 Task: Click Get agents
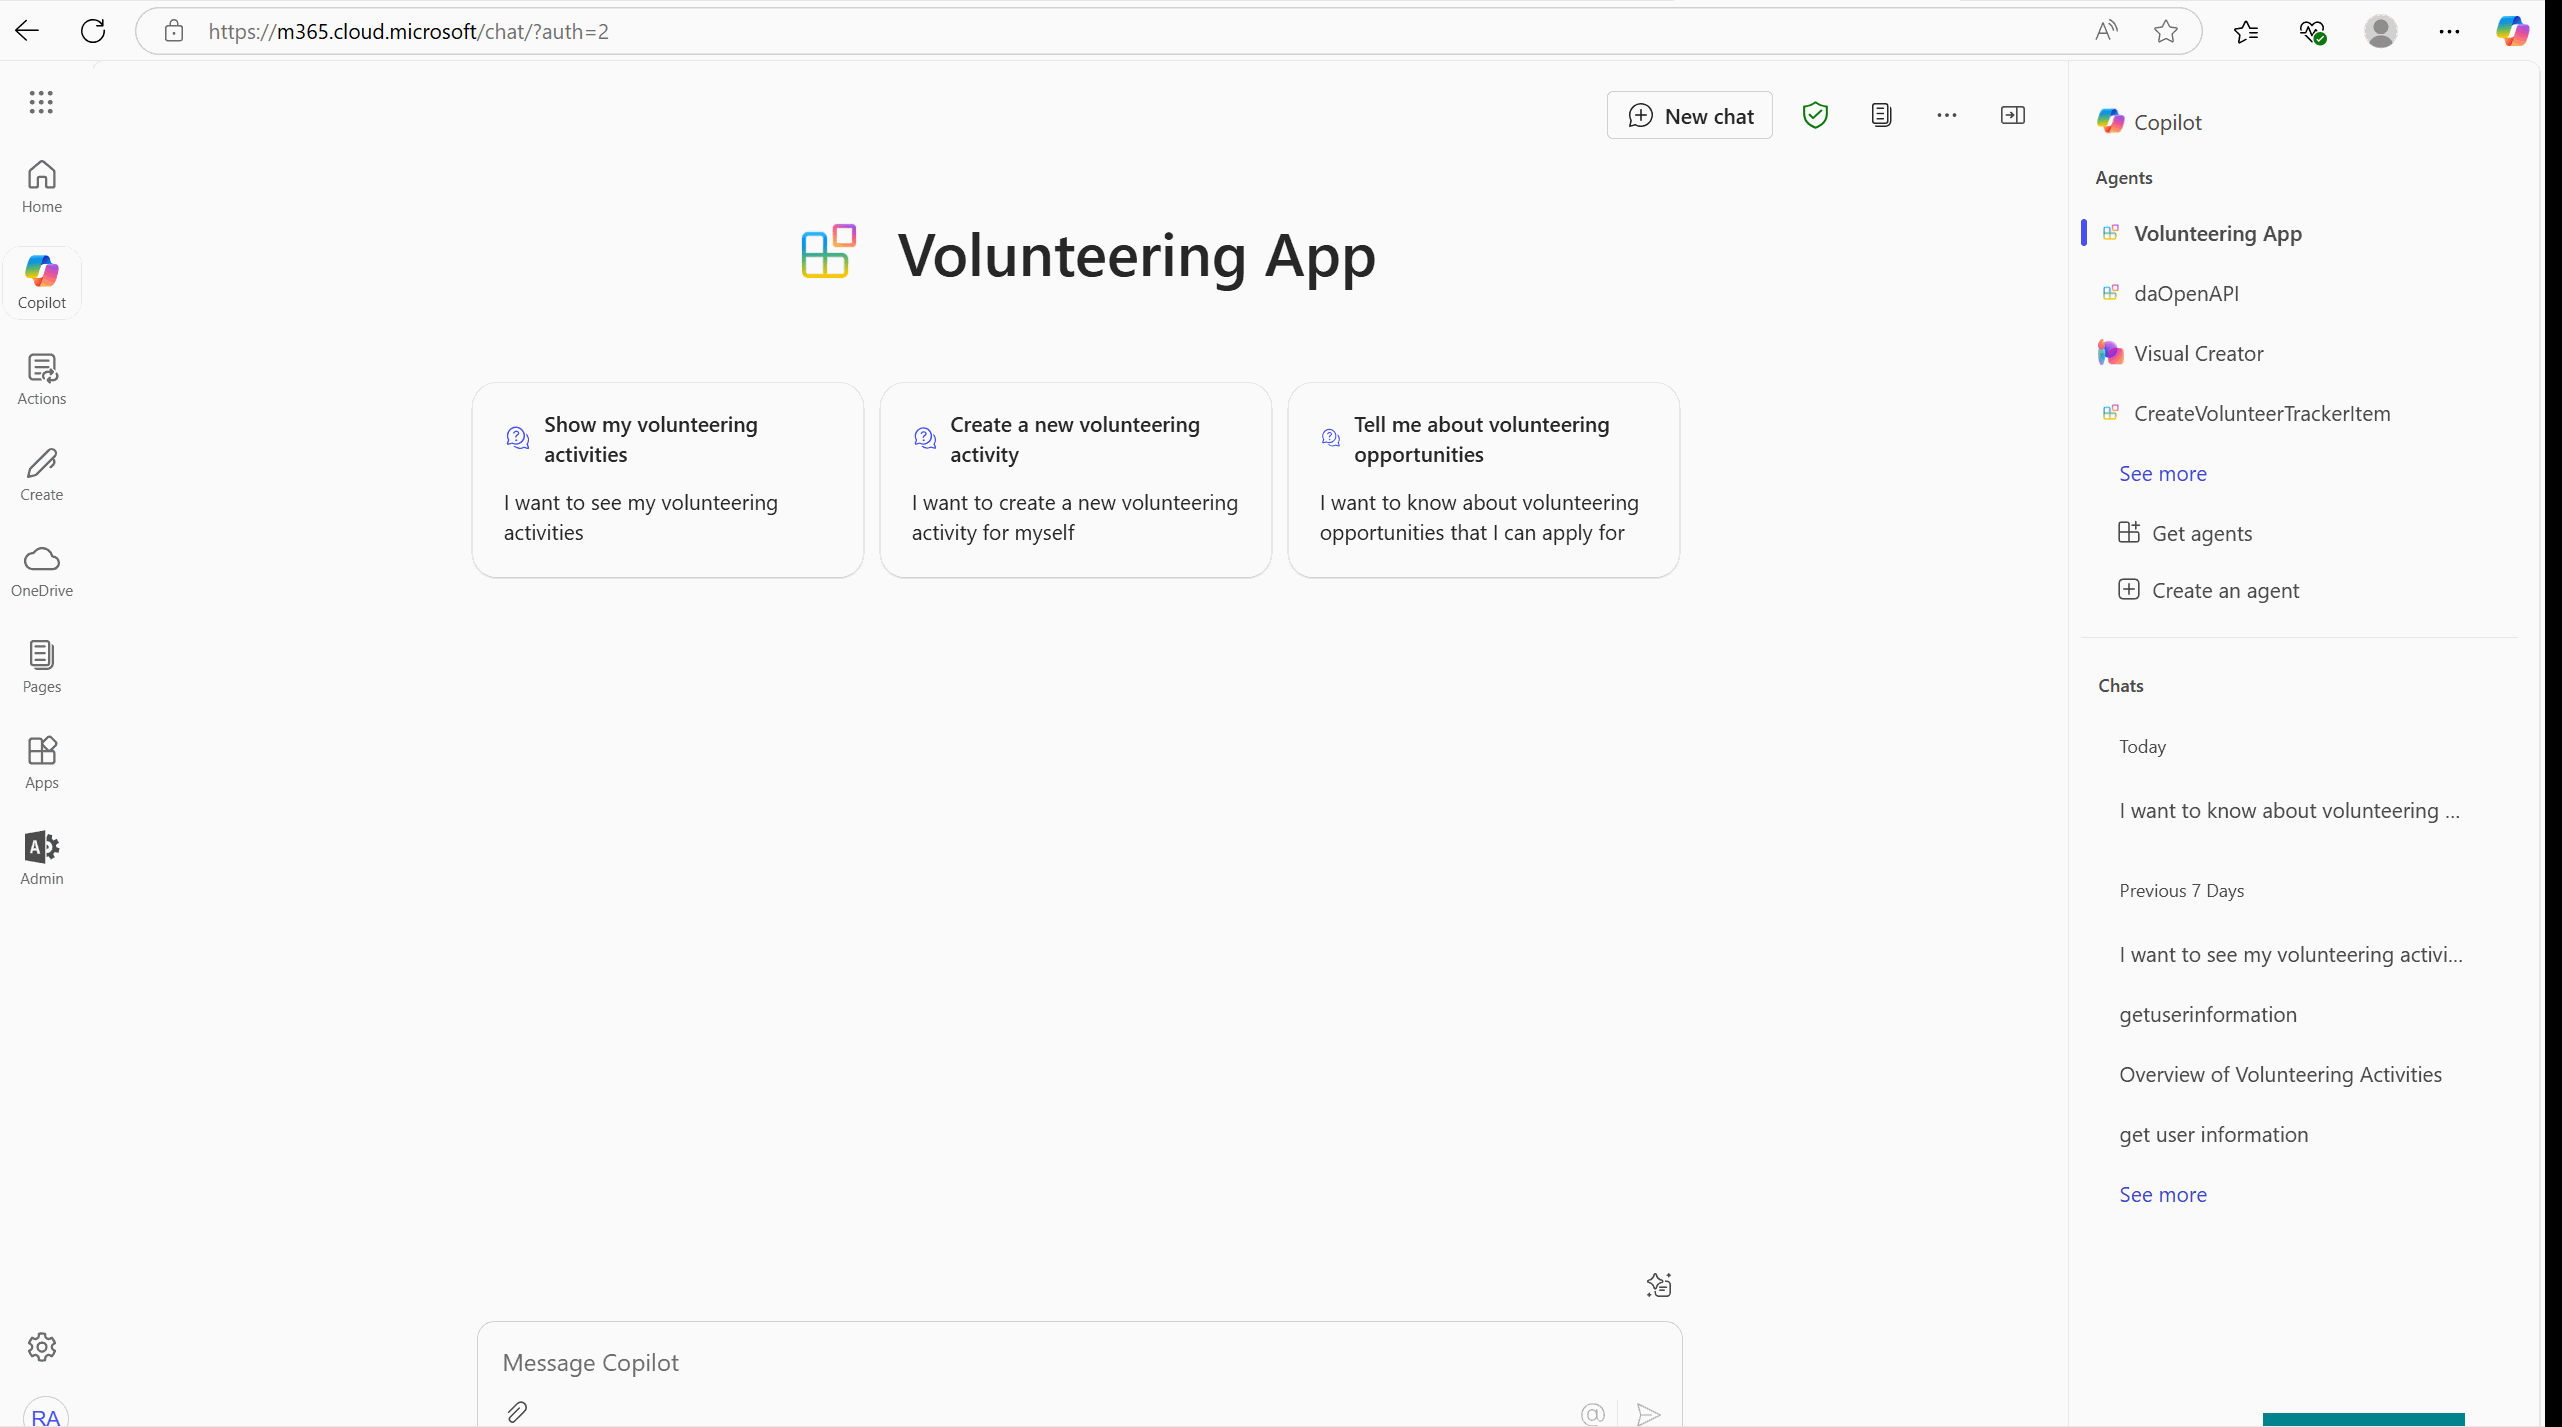(2185, 533)
